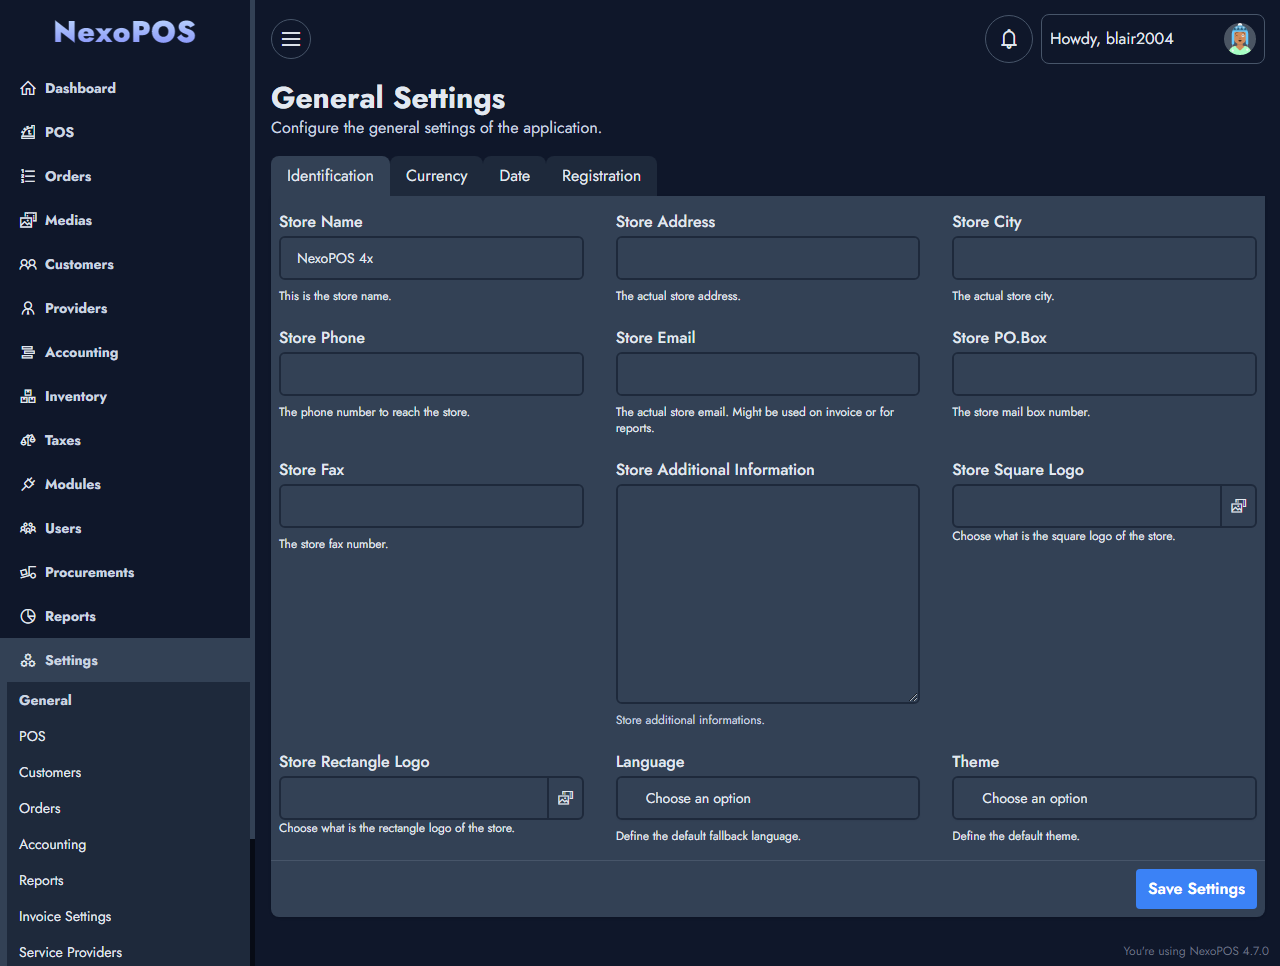Click the Store Rectangle Logo input field
Viewport: 1280px width, 966px height.
pos(414,798)
